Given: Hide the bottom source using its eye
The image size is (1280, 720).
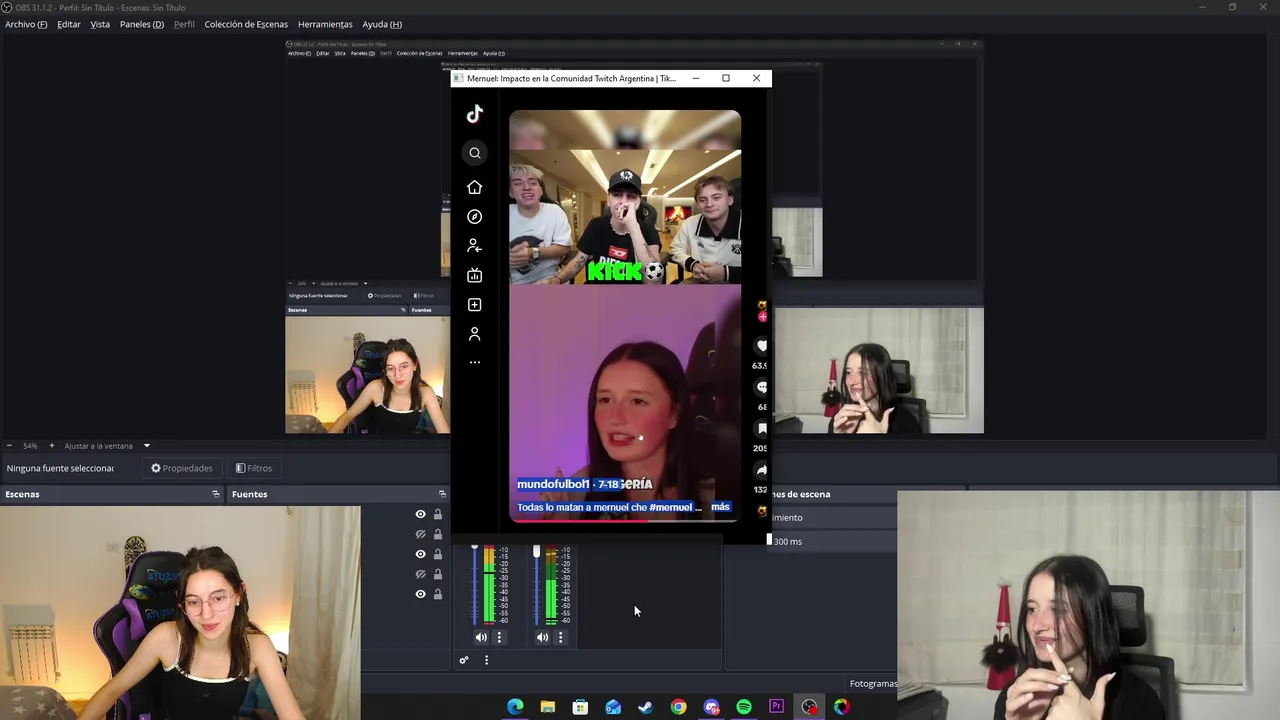Looking at the screenshot, I should coord(421,594).
